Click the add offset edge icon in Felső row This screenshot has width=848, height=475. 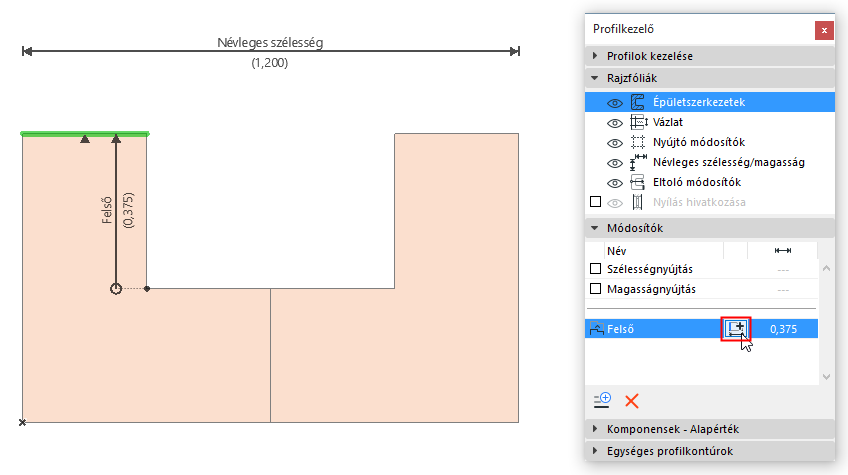pos(736,328)
